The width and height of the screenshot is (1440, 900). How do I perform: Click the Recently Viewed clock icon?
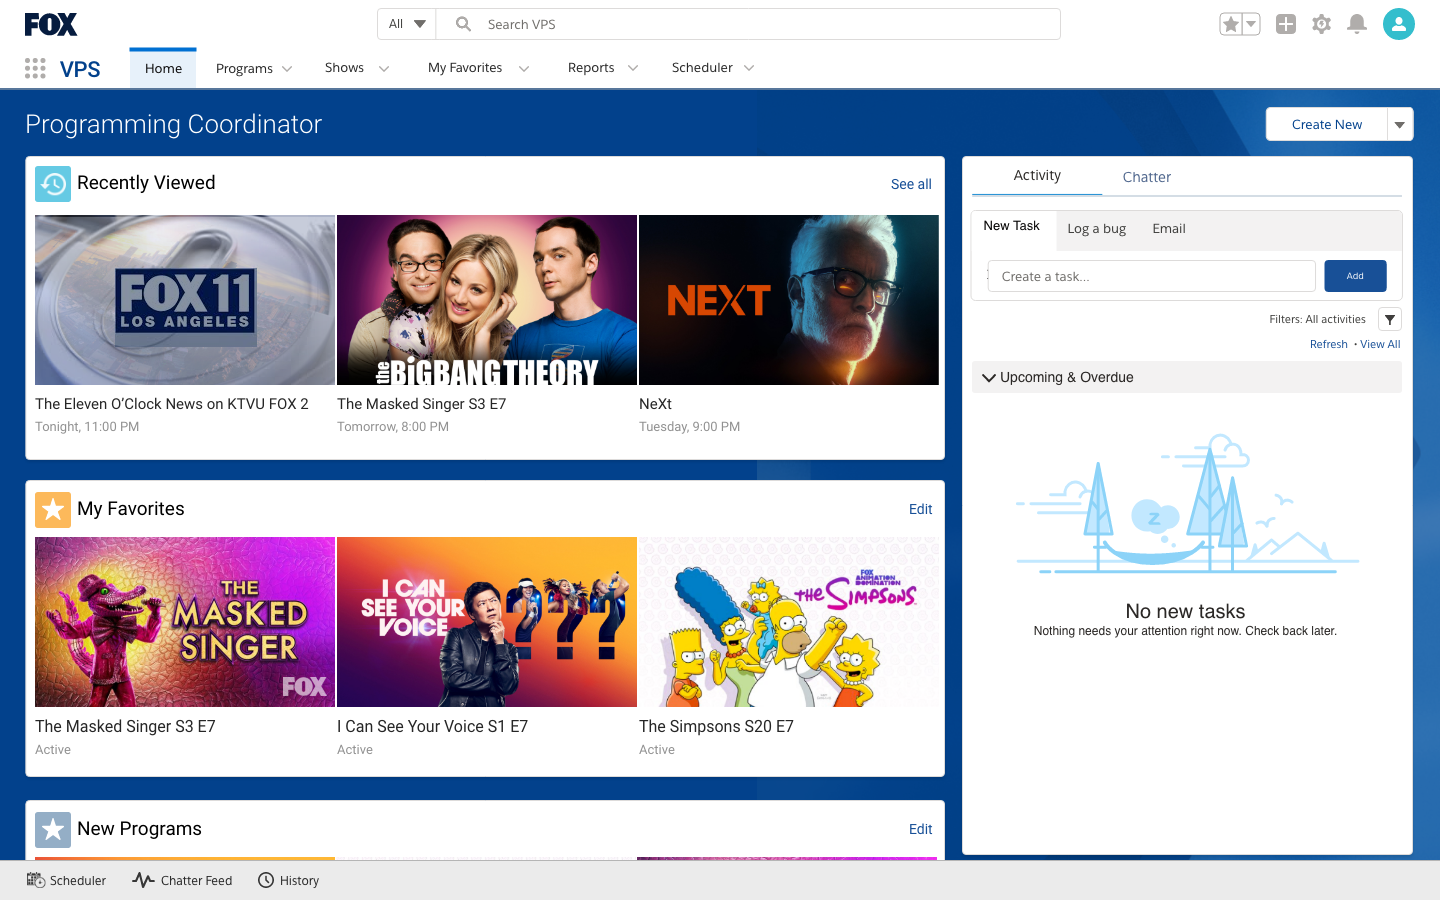[53, 184]
